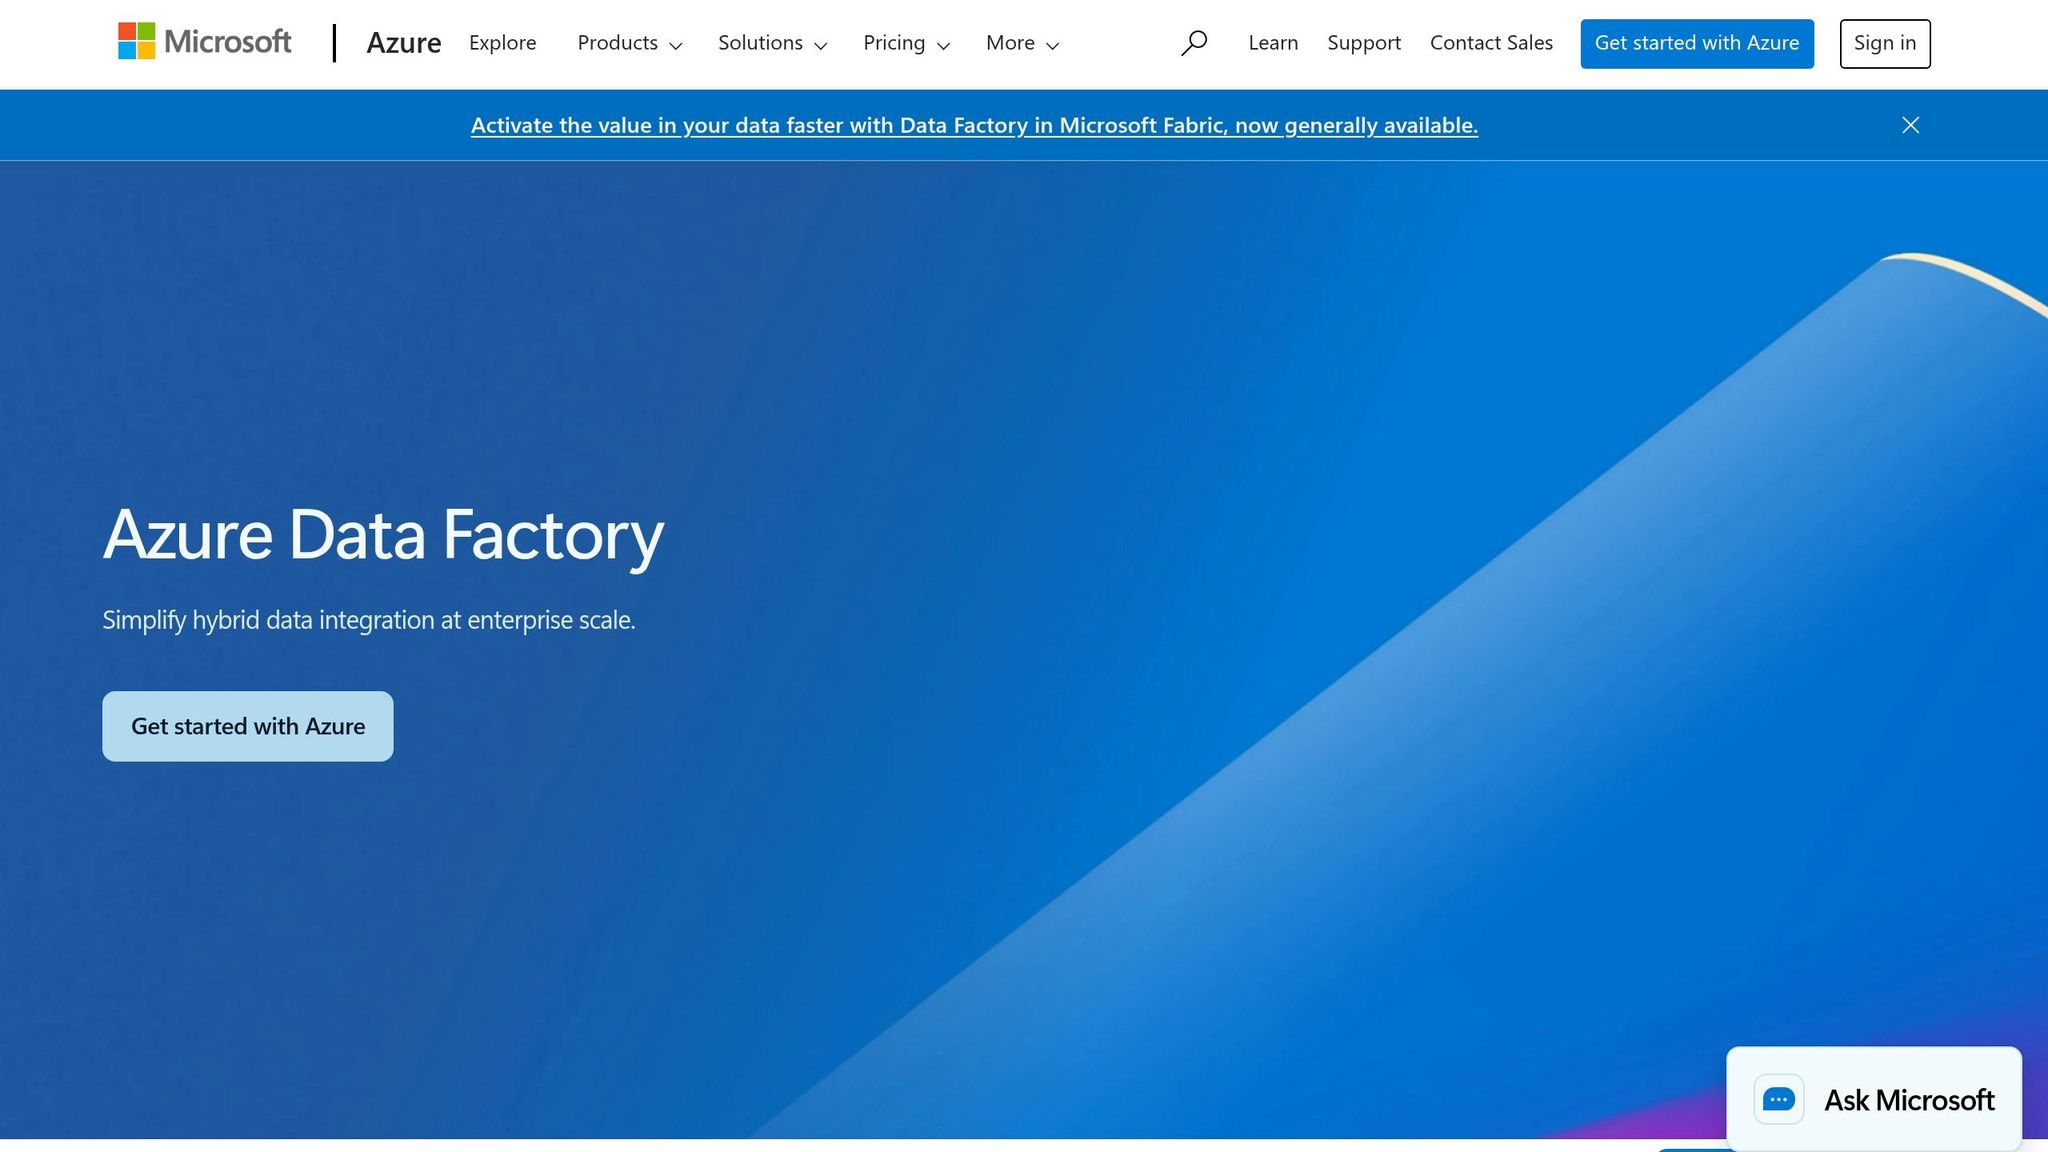Expand the Solutions dropdown
The image size is (2048, 1152).
click(x=773, y=43)
